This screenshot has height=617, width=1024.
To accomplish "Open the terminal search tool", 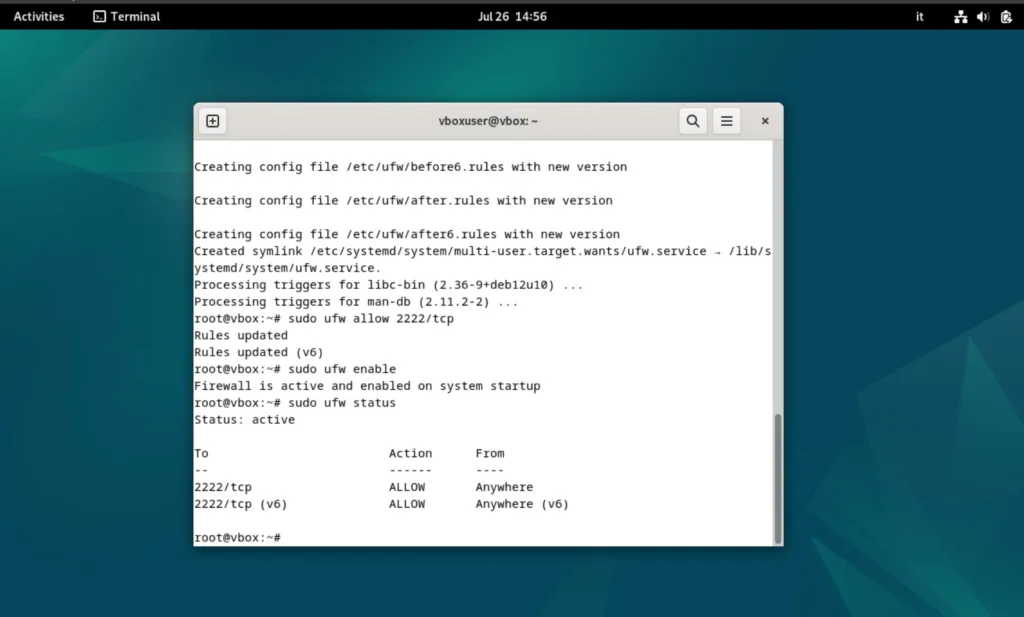I will tap(693, 121).
